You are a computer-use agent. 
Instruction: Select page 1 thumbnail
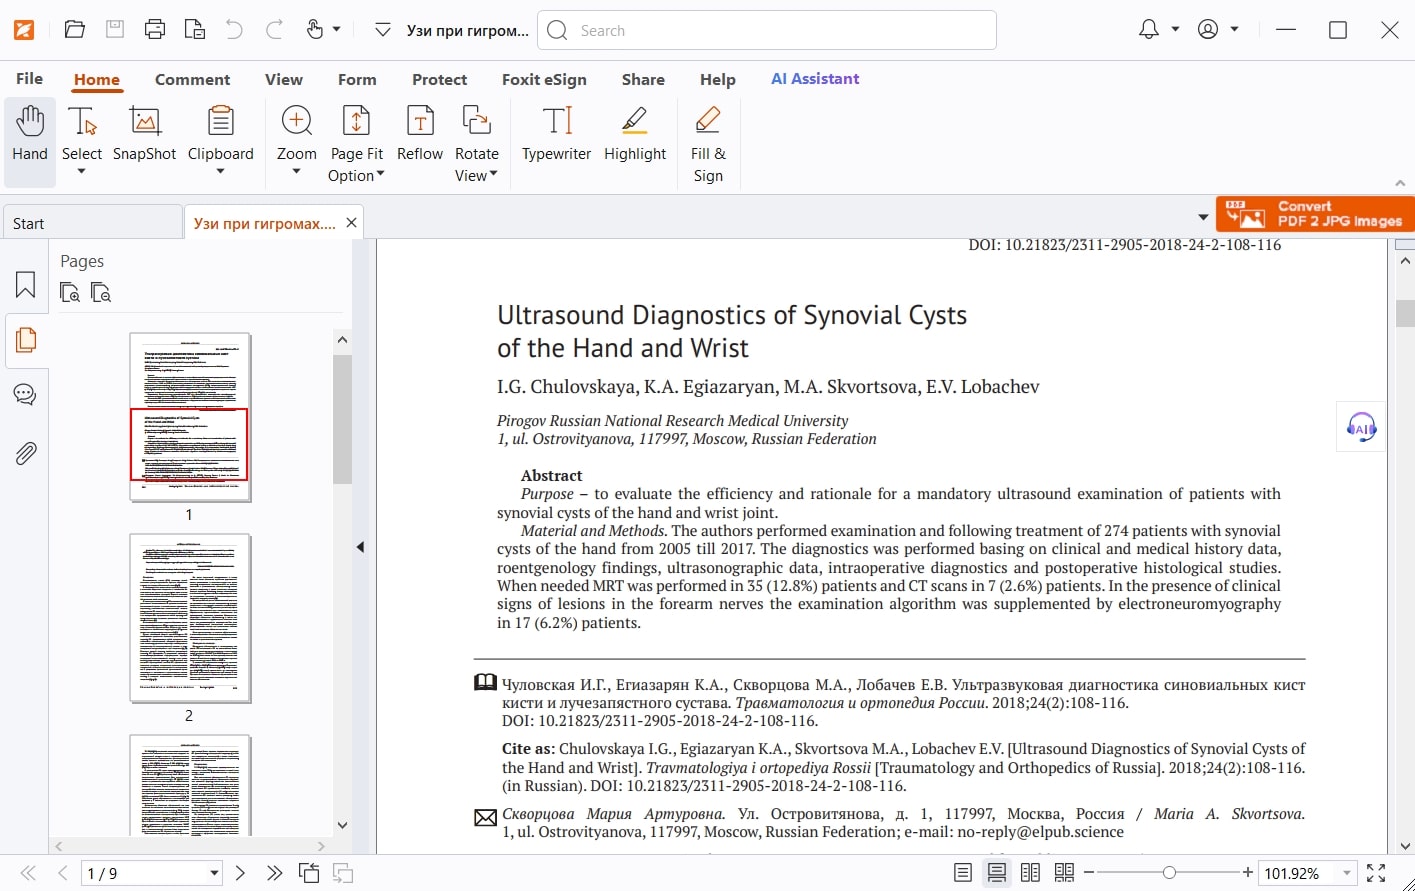point(189,417)
